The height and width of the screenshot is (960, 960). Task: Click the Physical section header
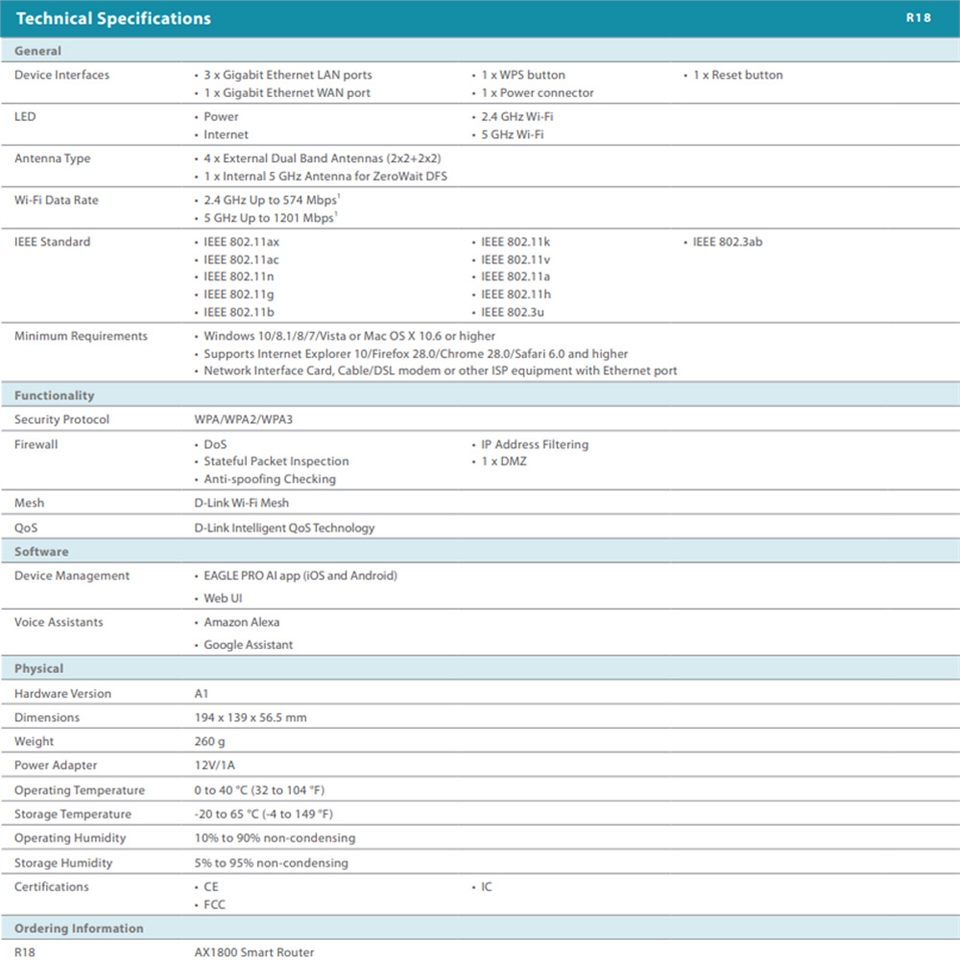39,669
